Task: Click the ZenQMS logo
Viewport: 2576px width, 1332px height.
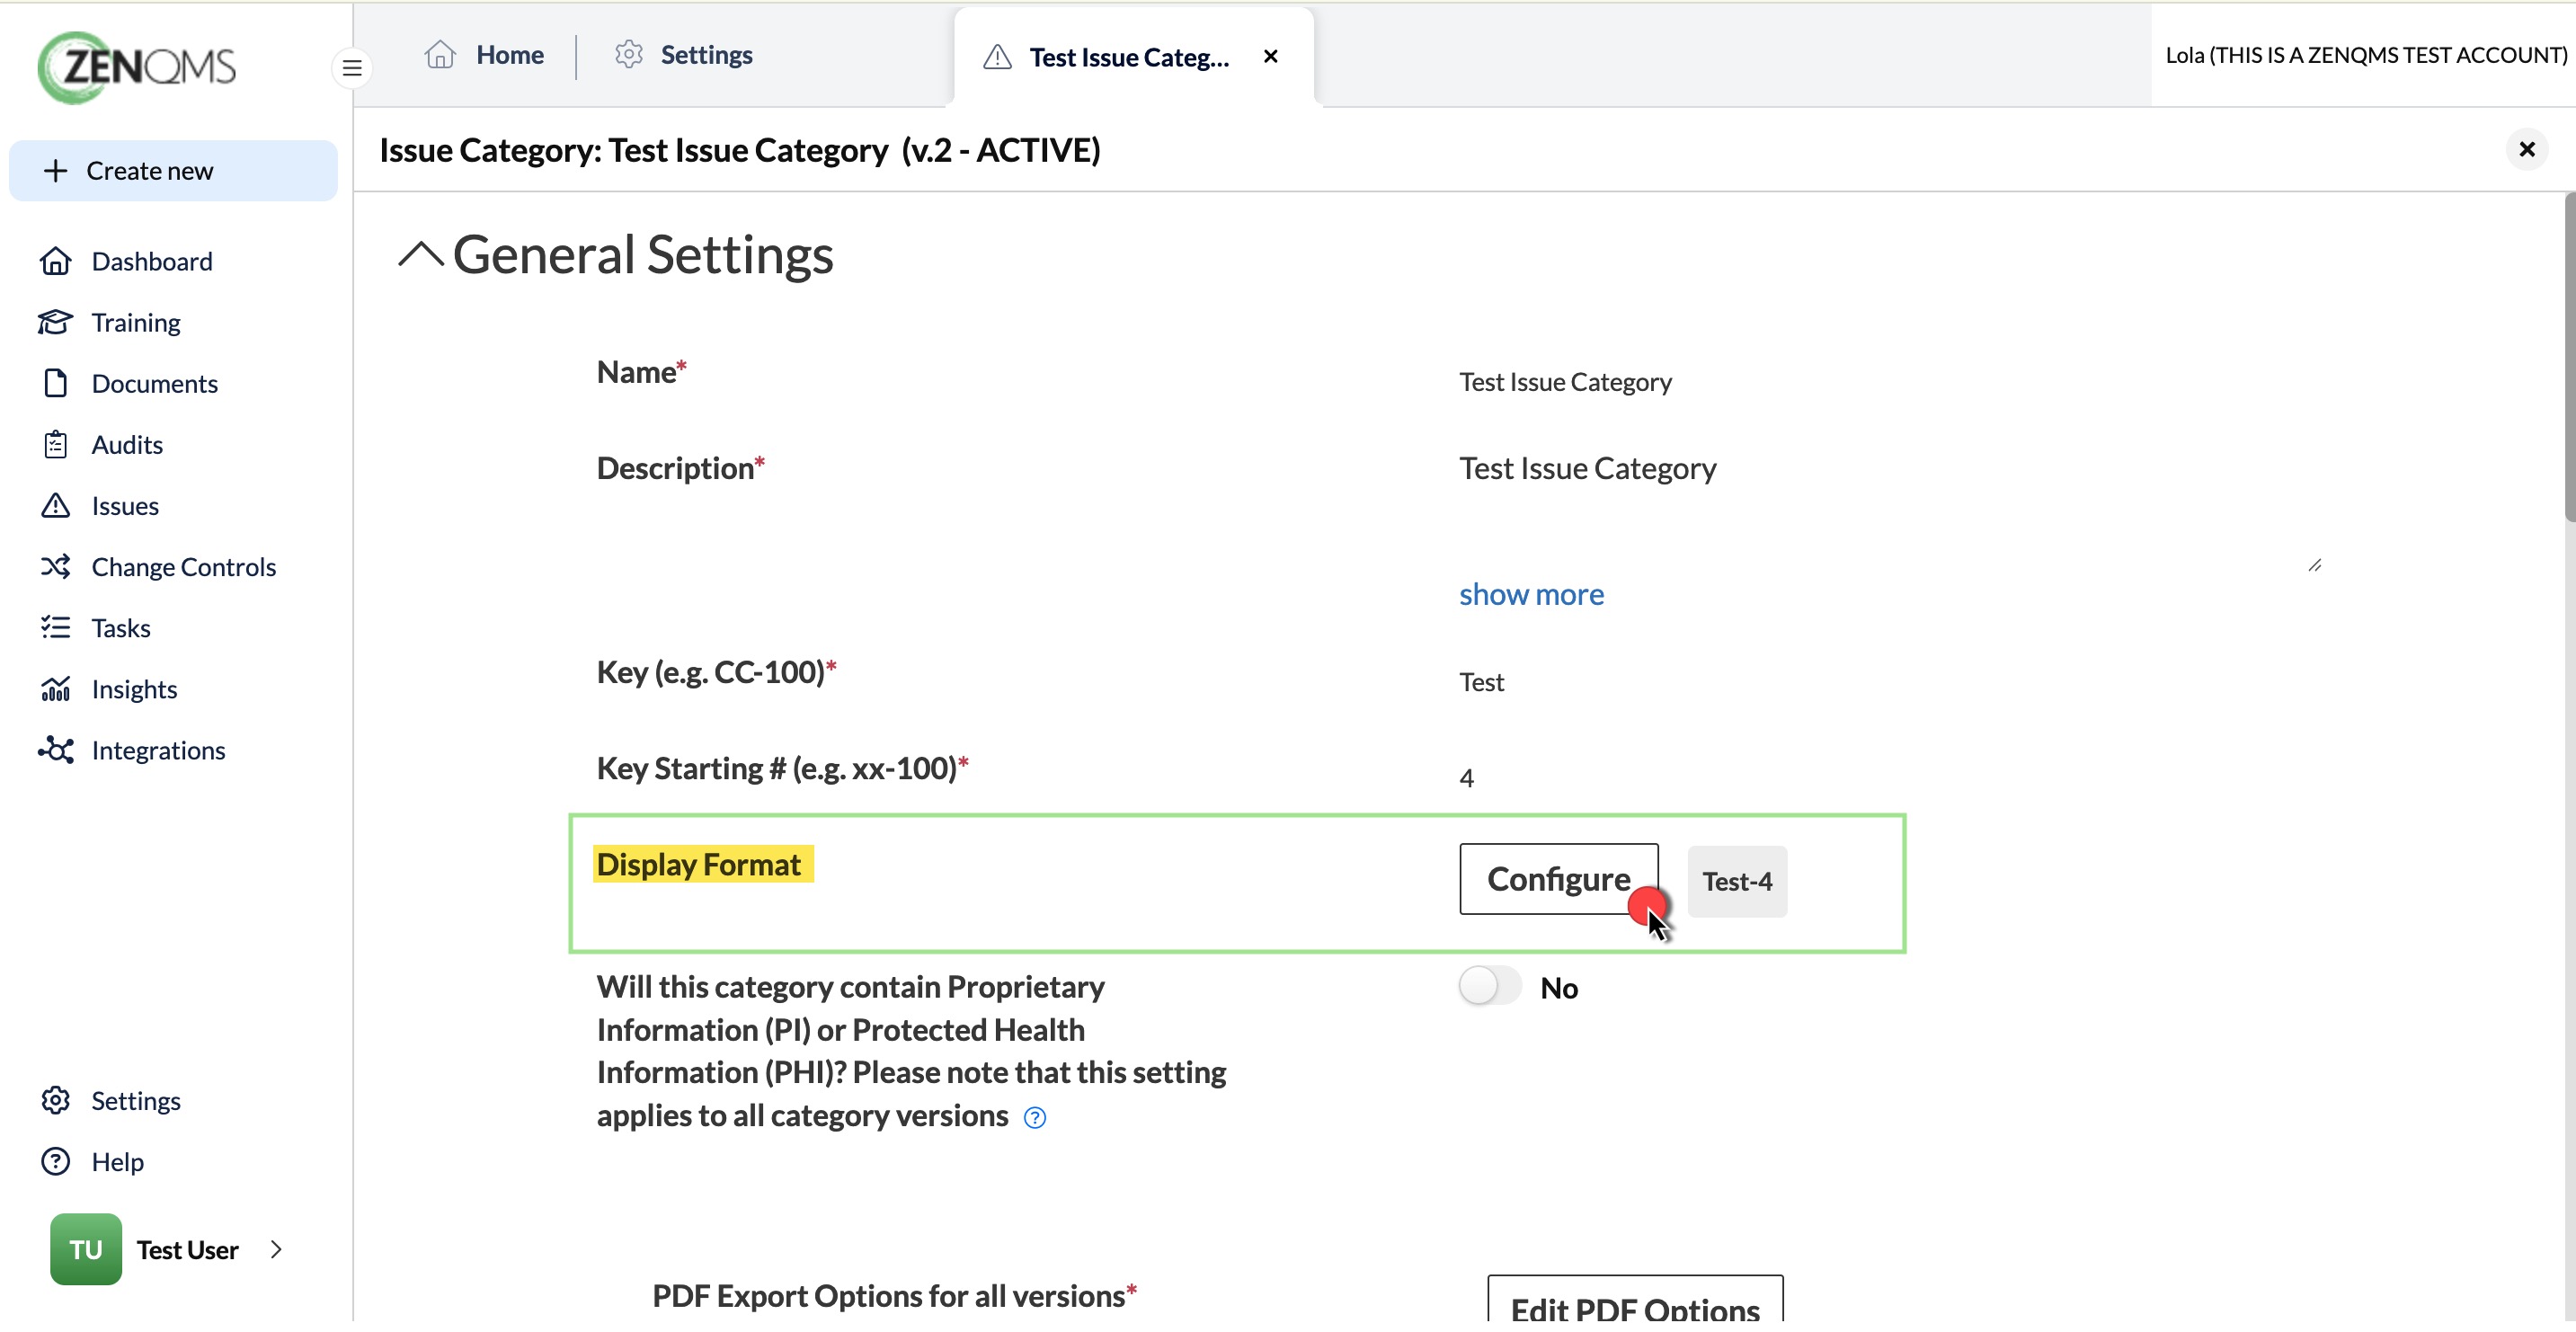Action: pyautogui.click(x=137, y=67)
